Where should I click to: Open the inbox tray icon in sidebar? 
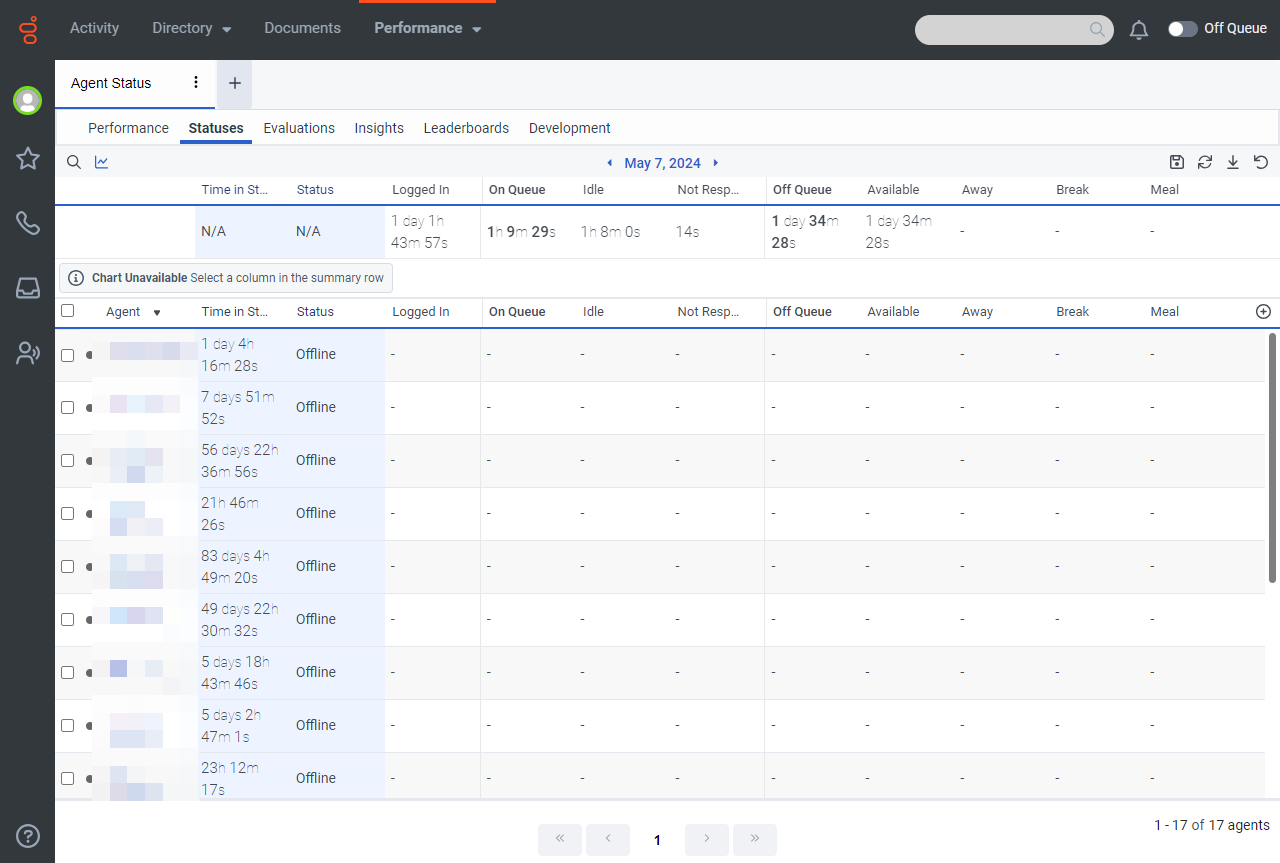28,288
